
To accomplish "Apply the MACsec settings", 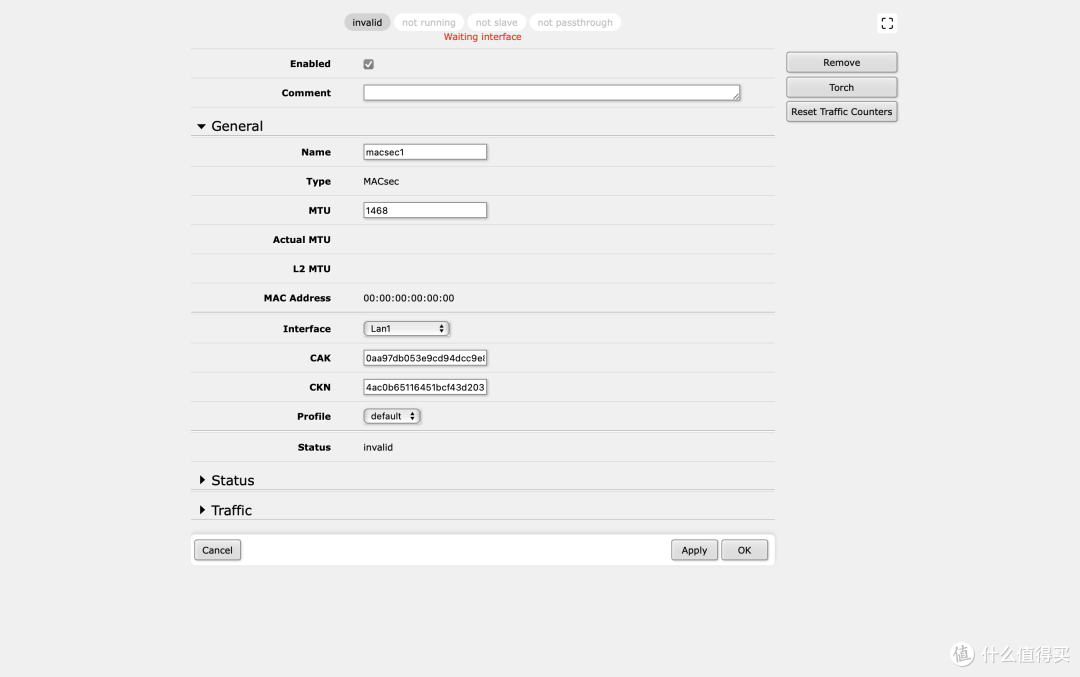I will tap(694, 550).
